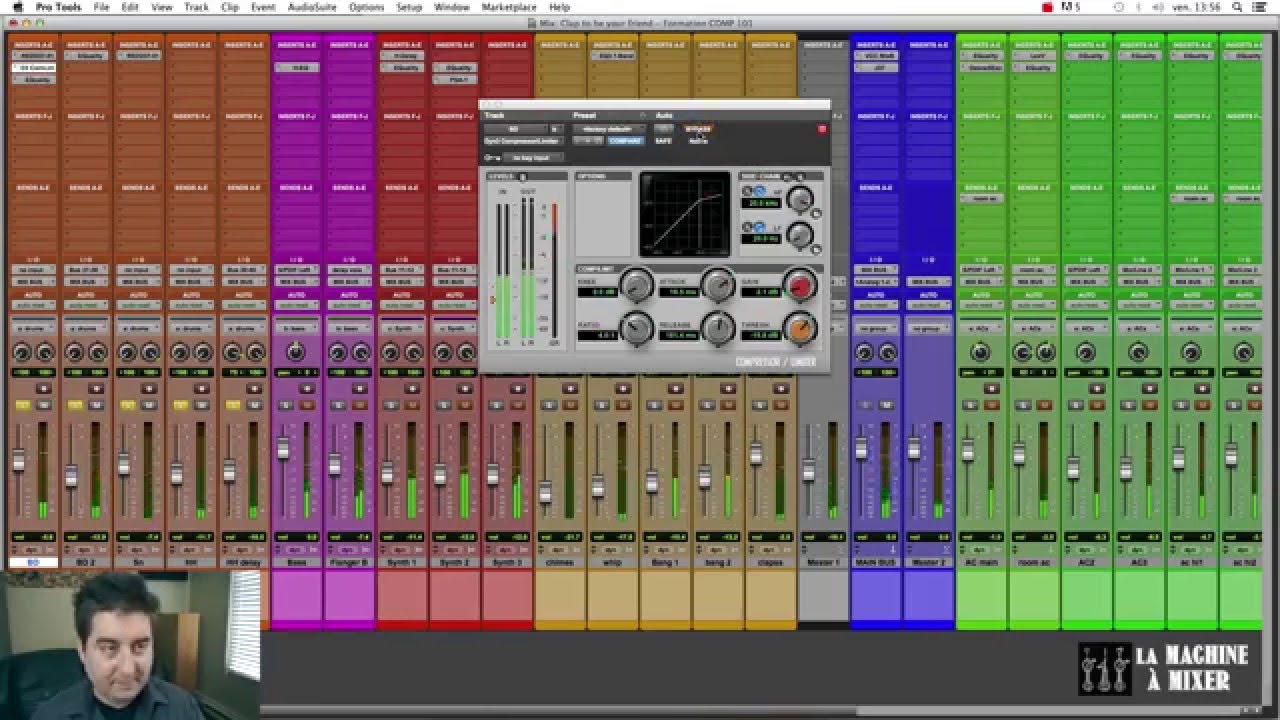Click the Compare button in plugin
Viewport: 1280px width, 720px height.
point(626,141)
